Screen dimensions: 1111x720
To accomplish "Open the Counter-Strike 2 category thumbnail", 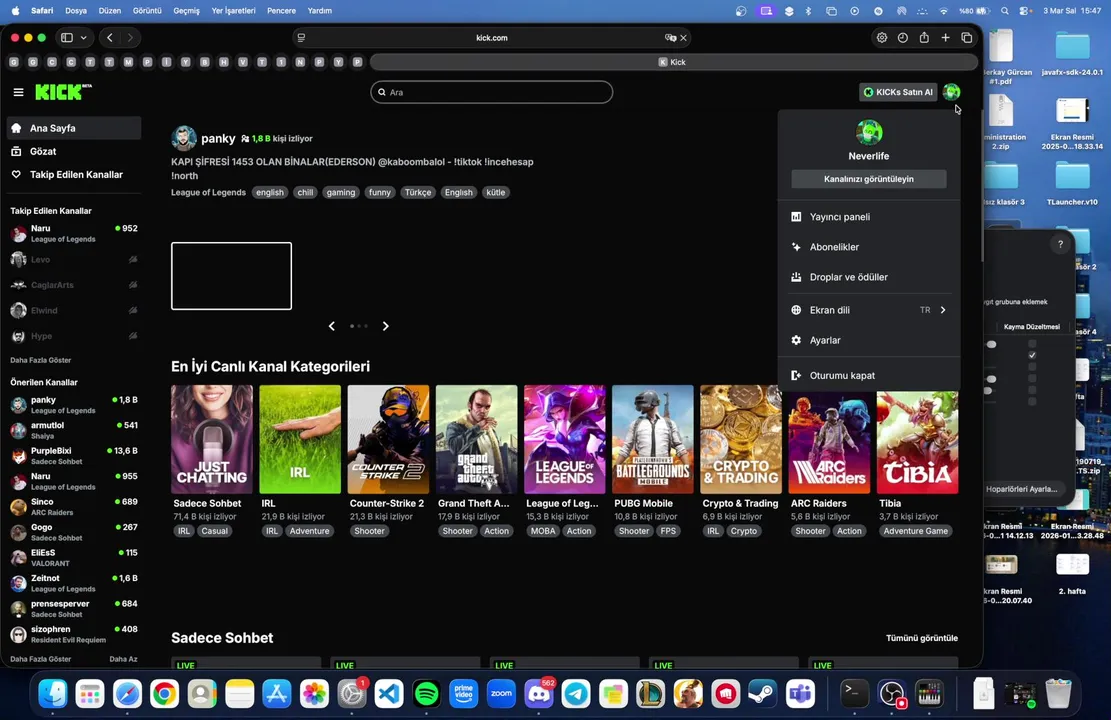I will [x=388, y=439].
